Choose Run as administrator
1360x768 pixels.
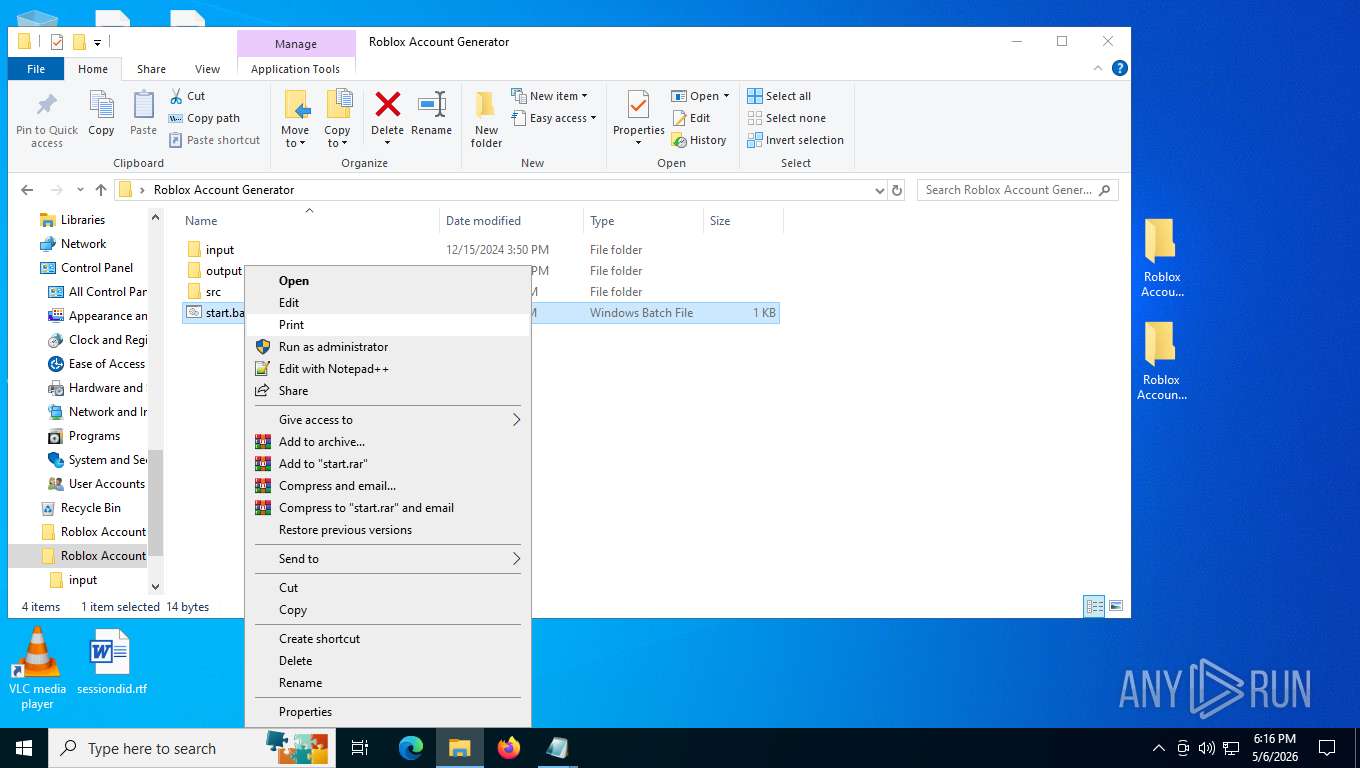point(388,347)
